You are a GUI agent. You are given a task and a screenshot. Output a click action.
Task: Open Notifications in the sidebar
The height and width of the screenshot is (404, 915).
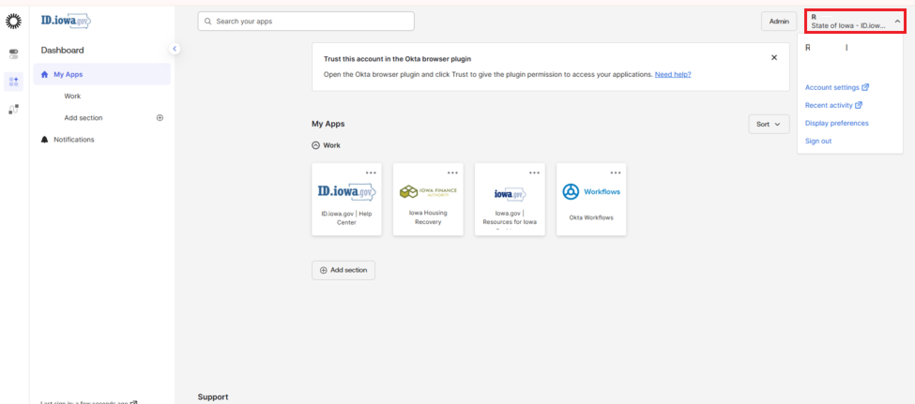[x=74, y=140]
